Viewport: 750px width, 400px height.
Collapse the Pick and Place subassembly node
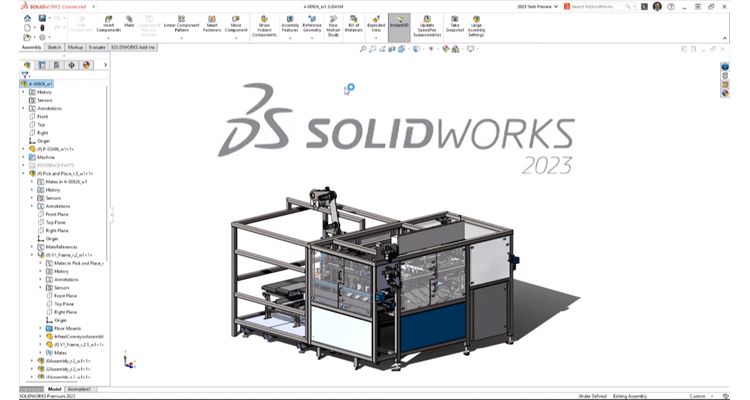(23, 173)
